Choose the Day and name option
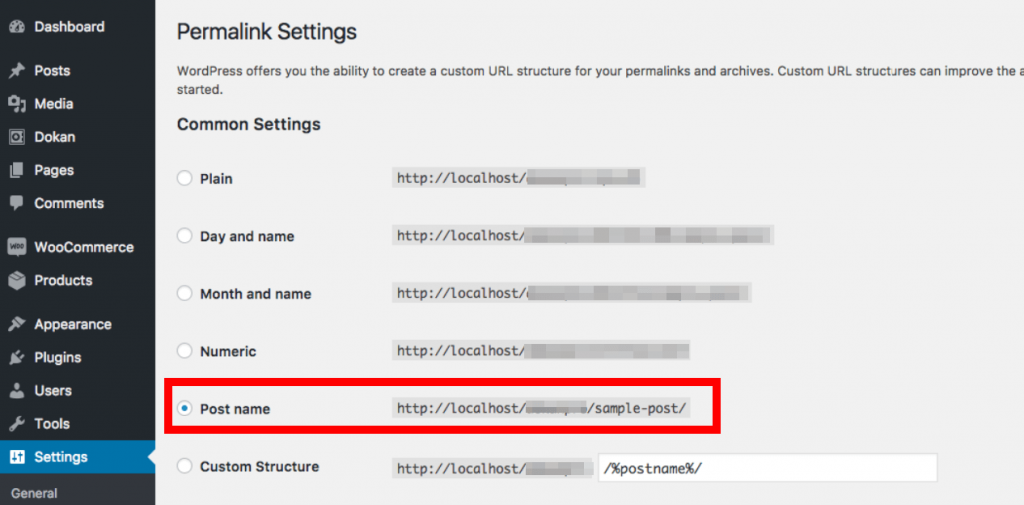Viewport: 1024px width, 505px height. 184,236
